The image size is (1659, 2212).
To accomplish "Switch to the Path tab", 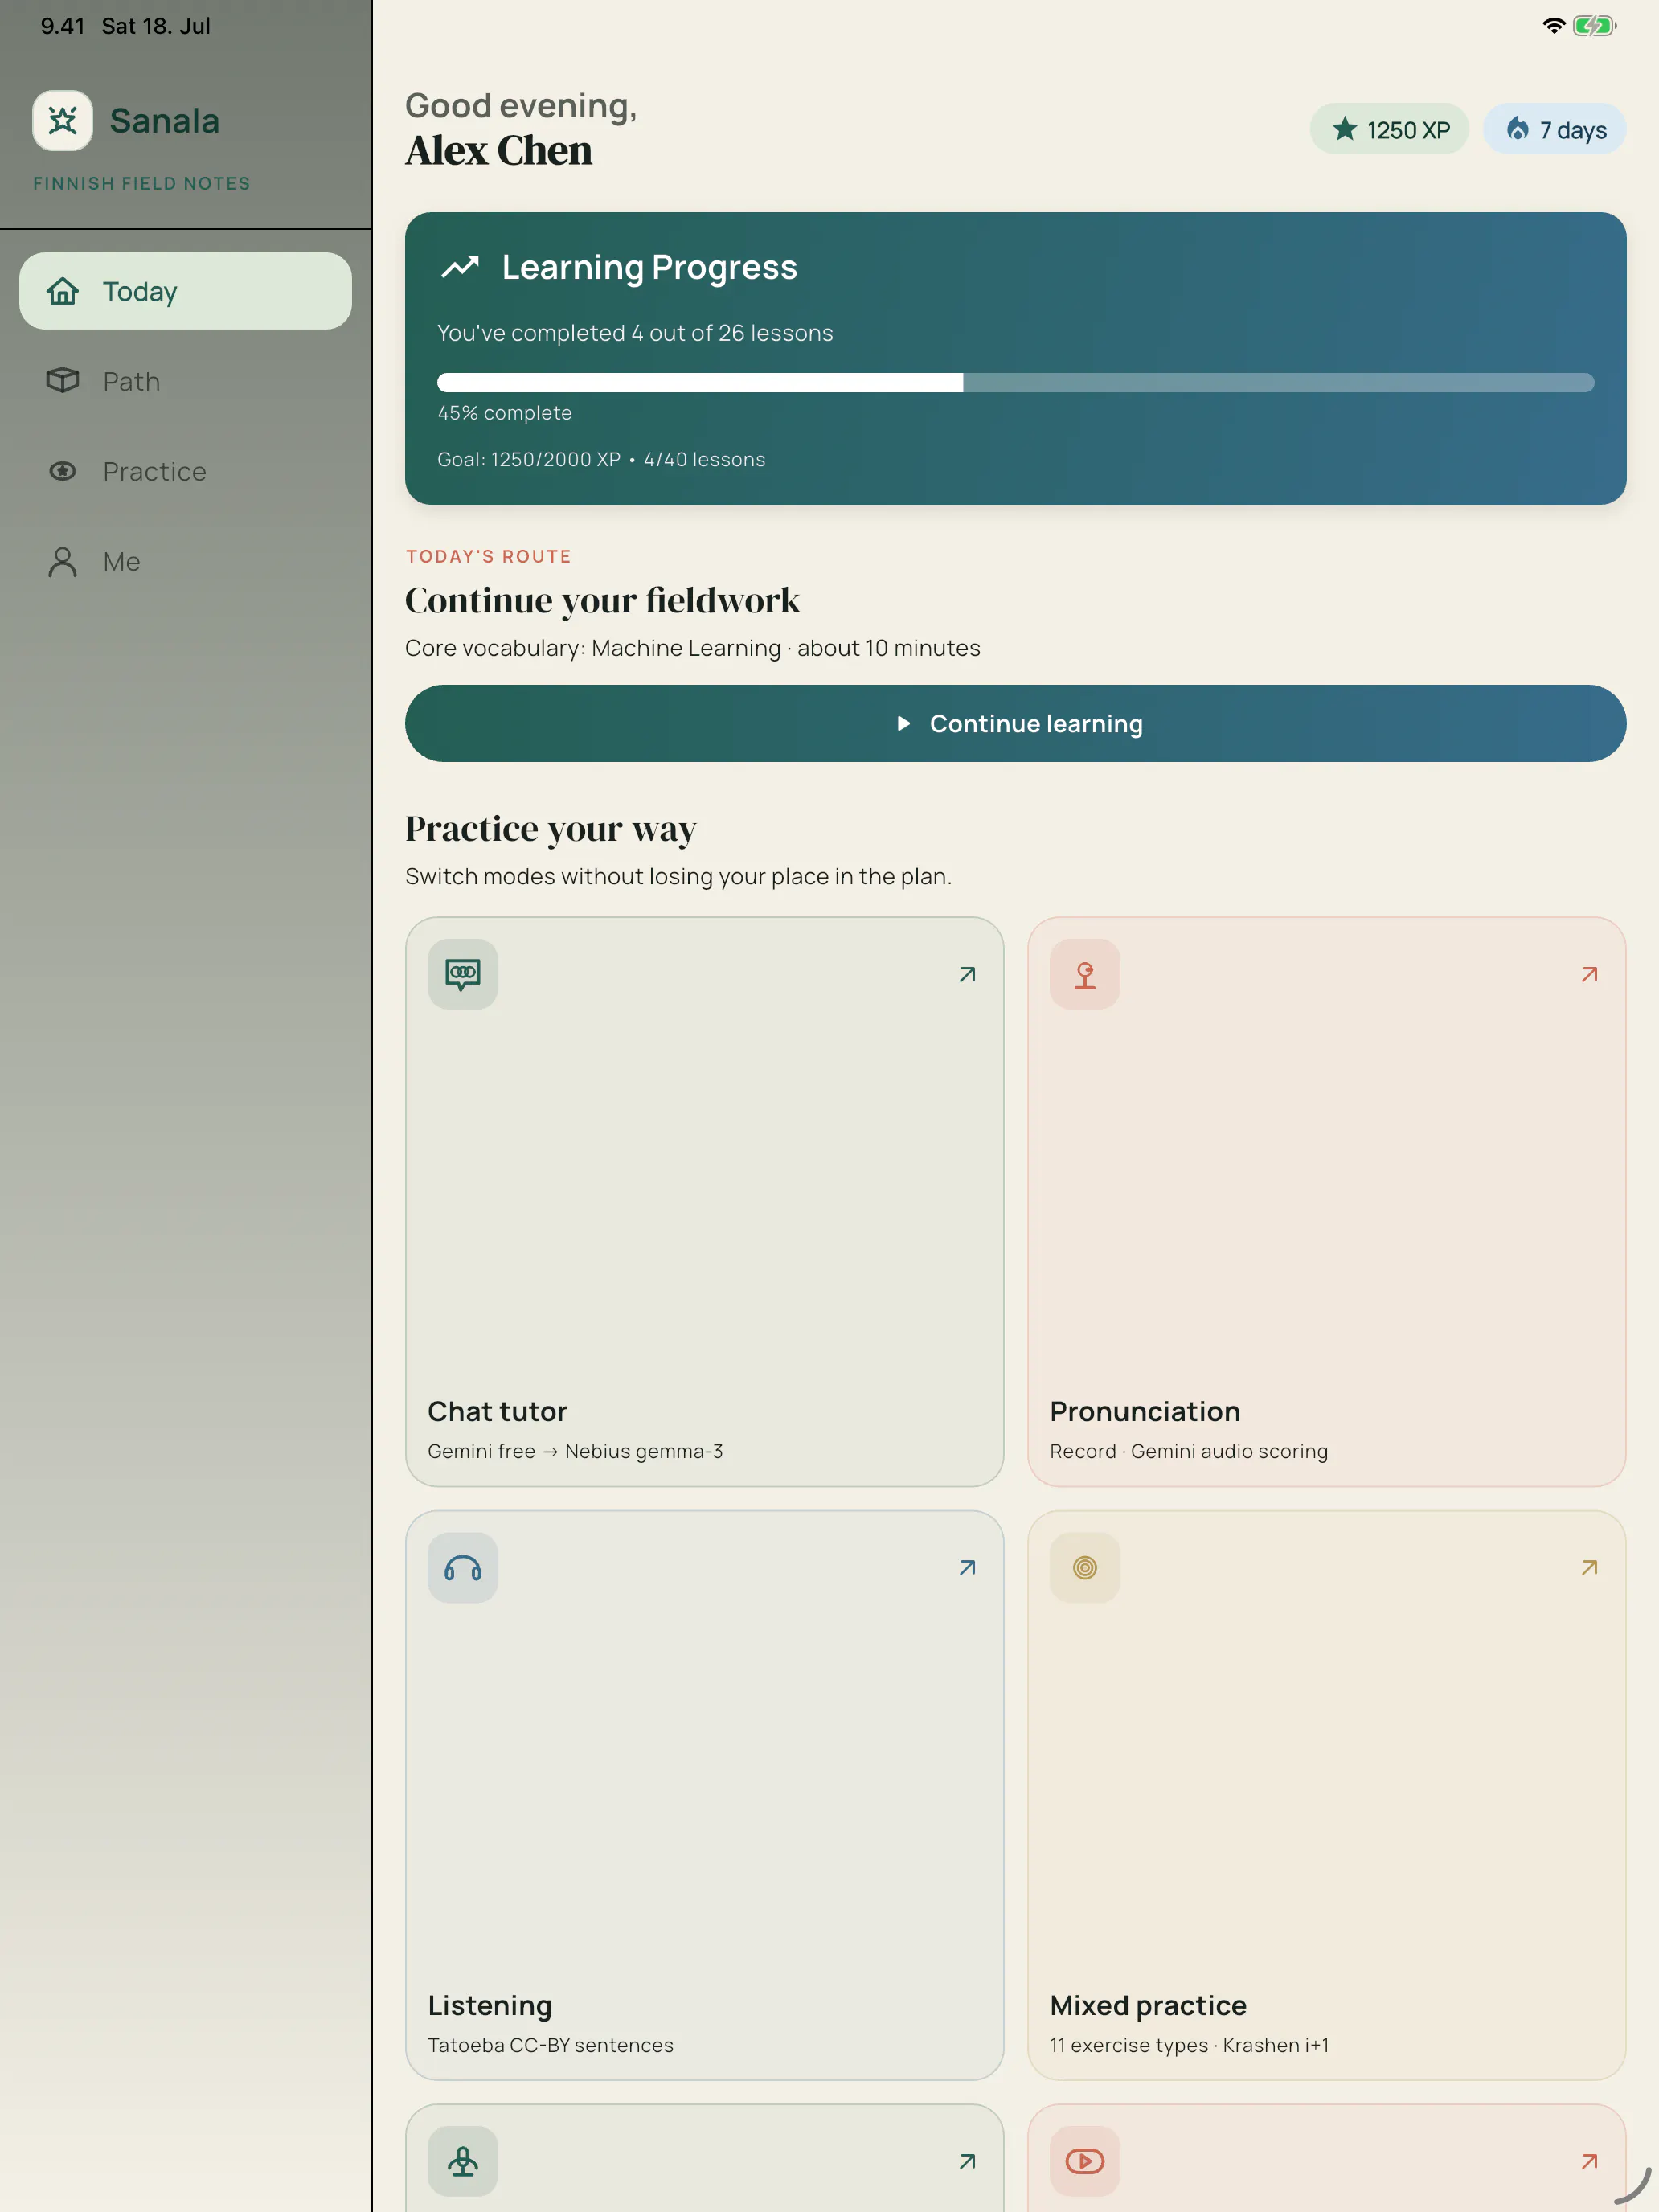I will coord(186,381).
